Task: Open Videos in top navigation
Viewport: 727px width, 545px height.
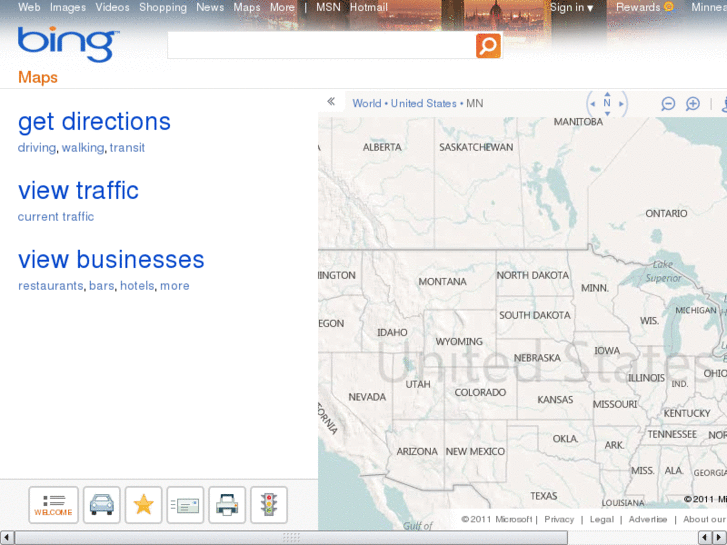Action: pos(112,7)
